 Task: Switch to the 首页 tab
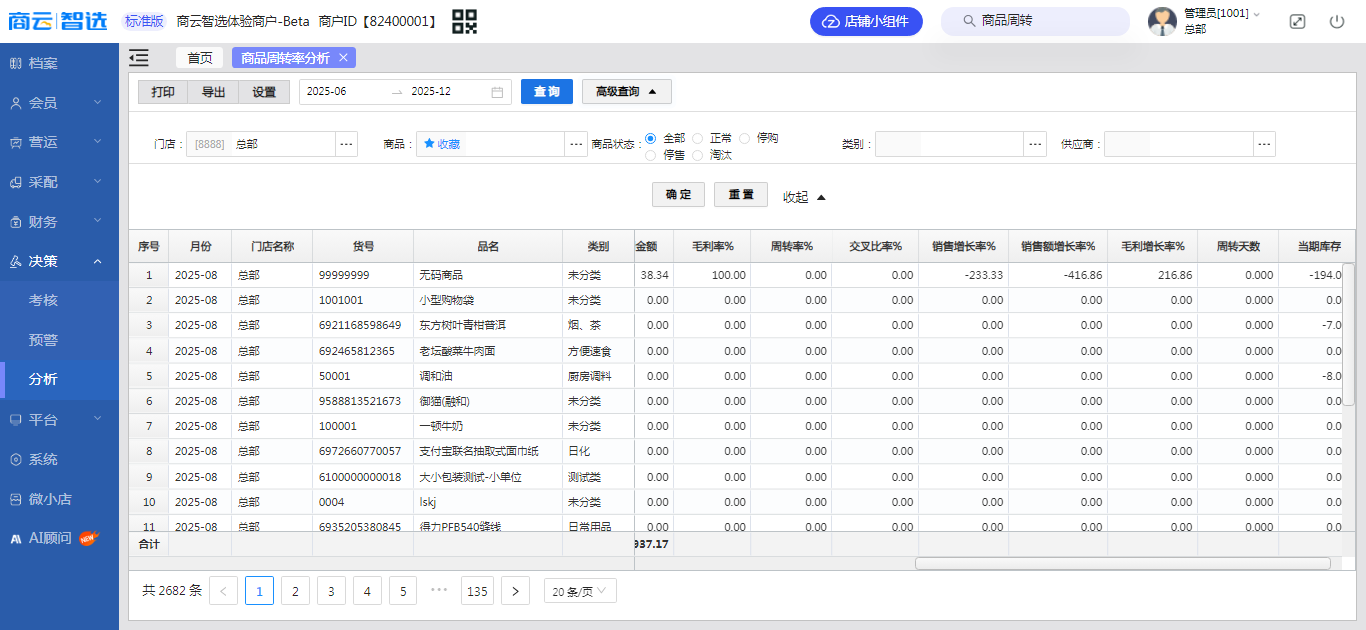200,58
